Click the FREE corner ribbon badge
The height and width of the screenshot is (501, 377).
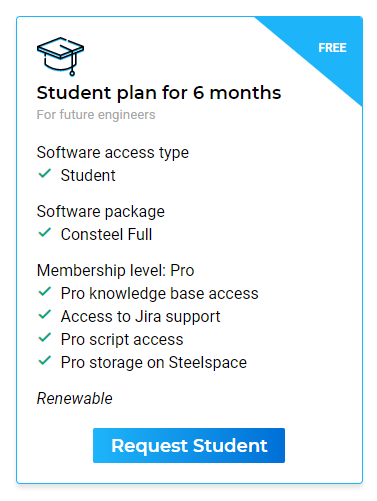332,48
